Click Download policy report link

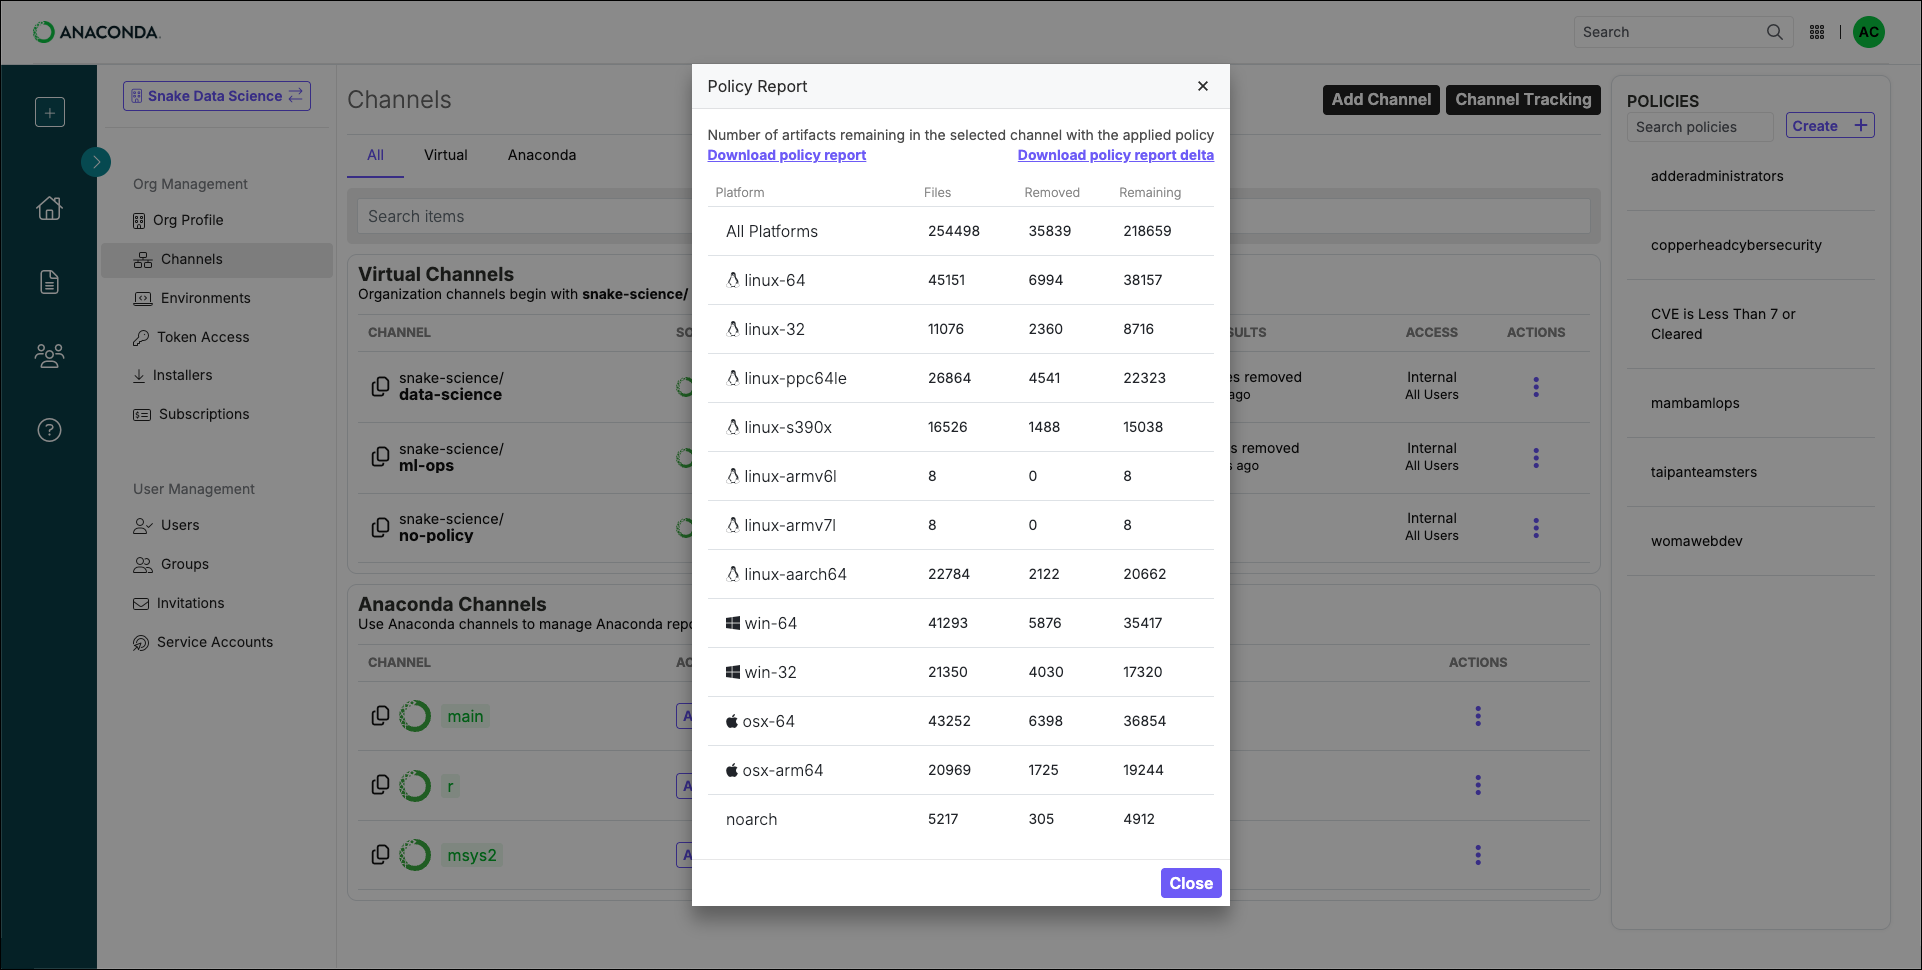tap(786, 155)
